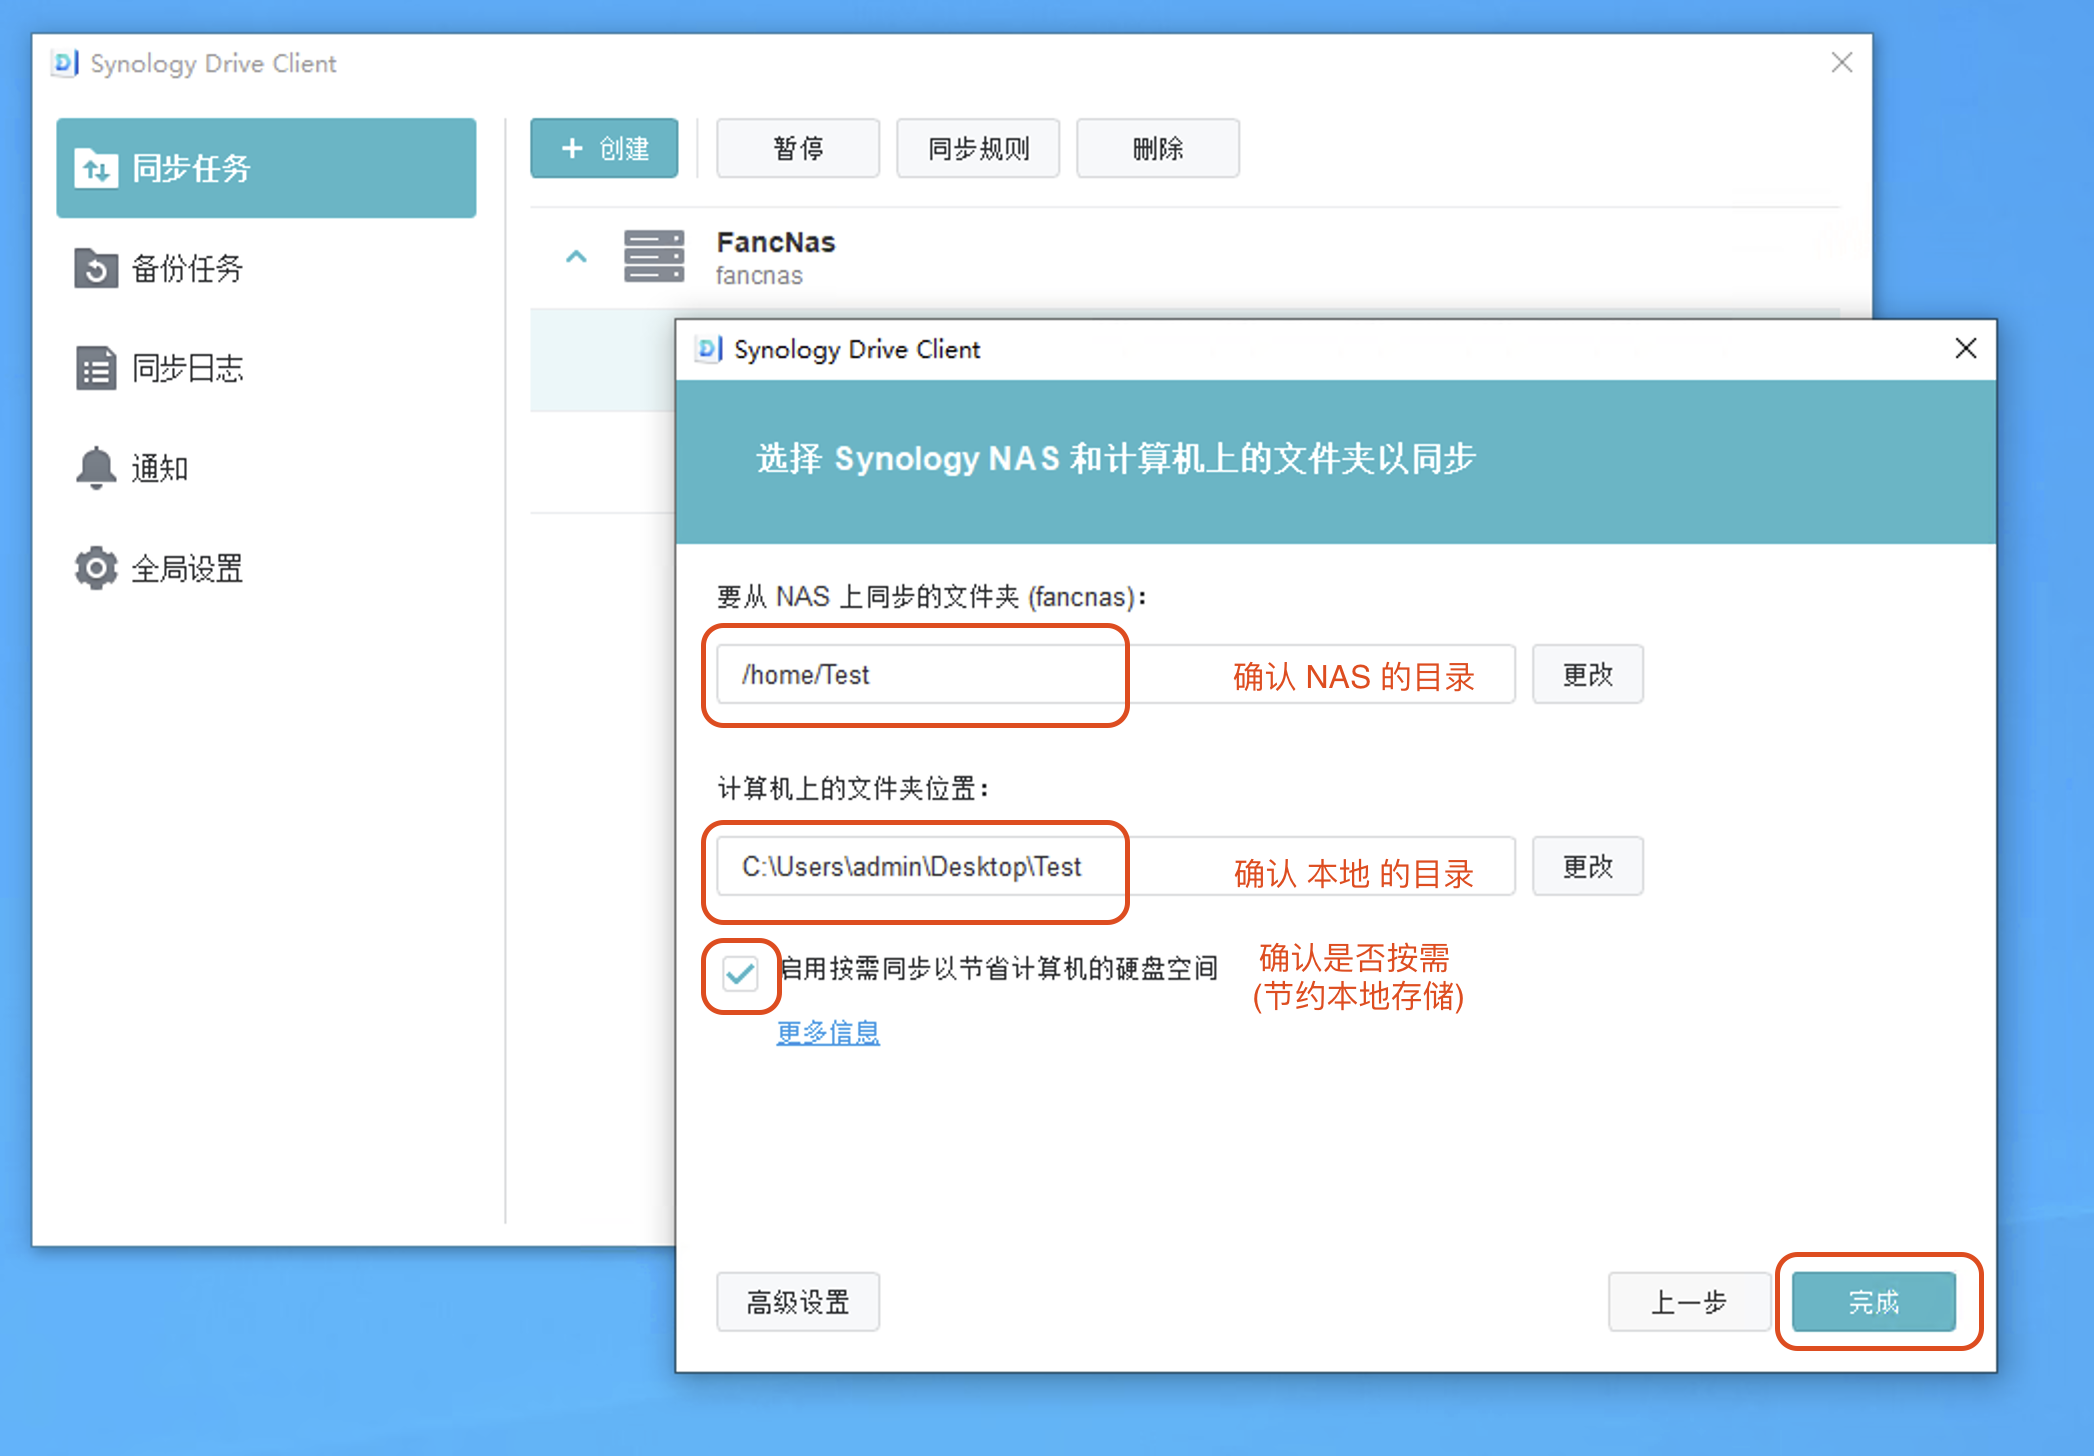Click the FancNas server icon
The image size is (2094, 1456).
(x=654, y=256)
